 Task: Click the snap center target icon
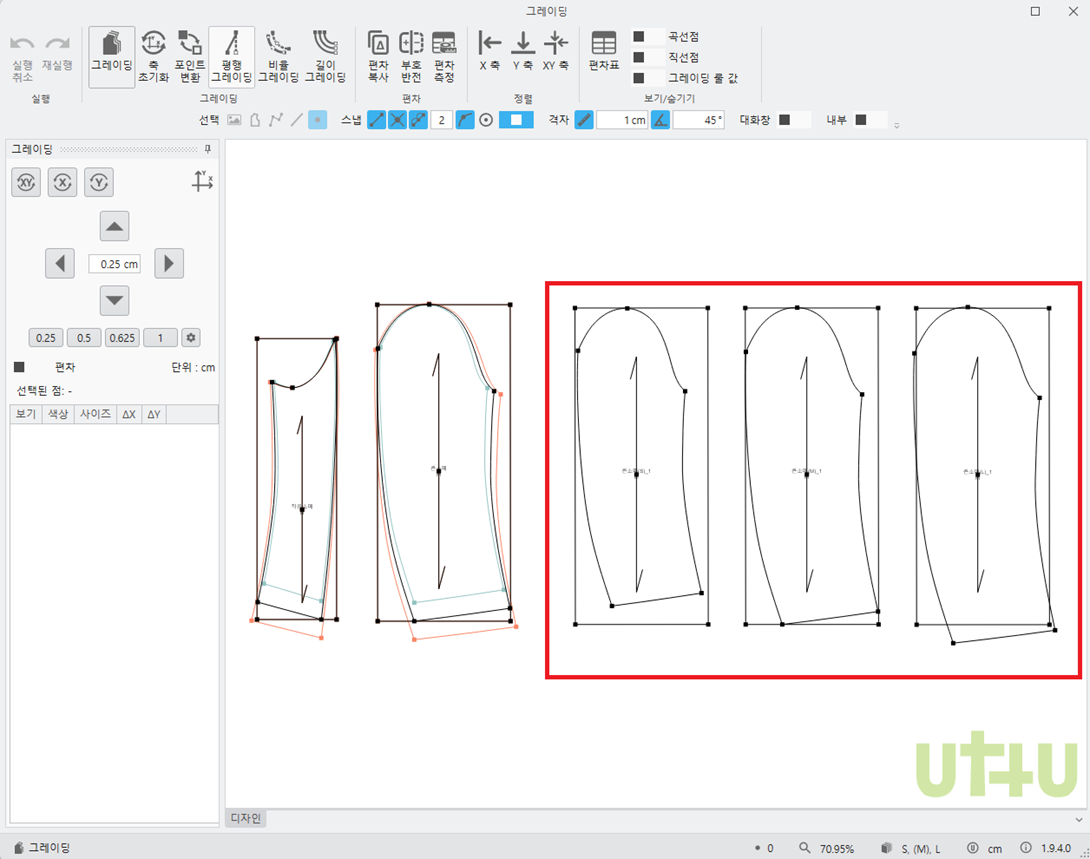[486, 120]
